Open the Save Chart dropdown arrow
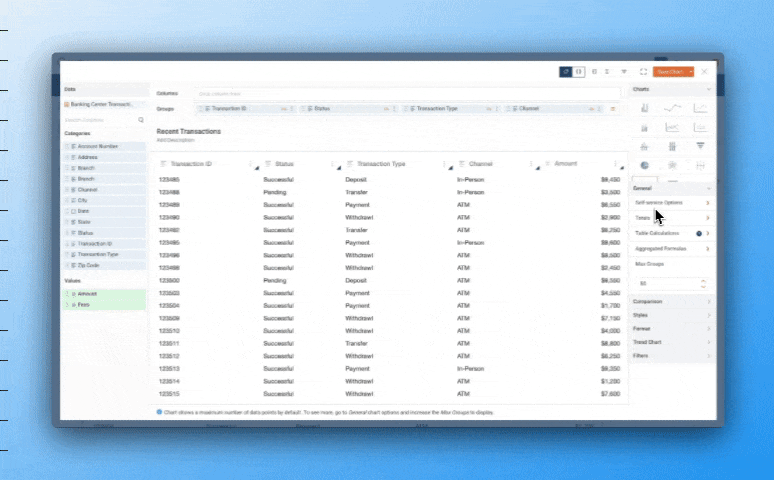 (689, 72)
